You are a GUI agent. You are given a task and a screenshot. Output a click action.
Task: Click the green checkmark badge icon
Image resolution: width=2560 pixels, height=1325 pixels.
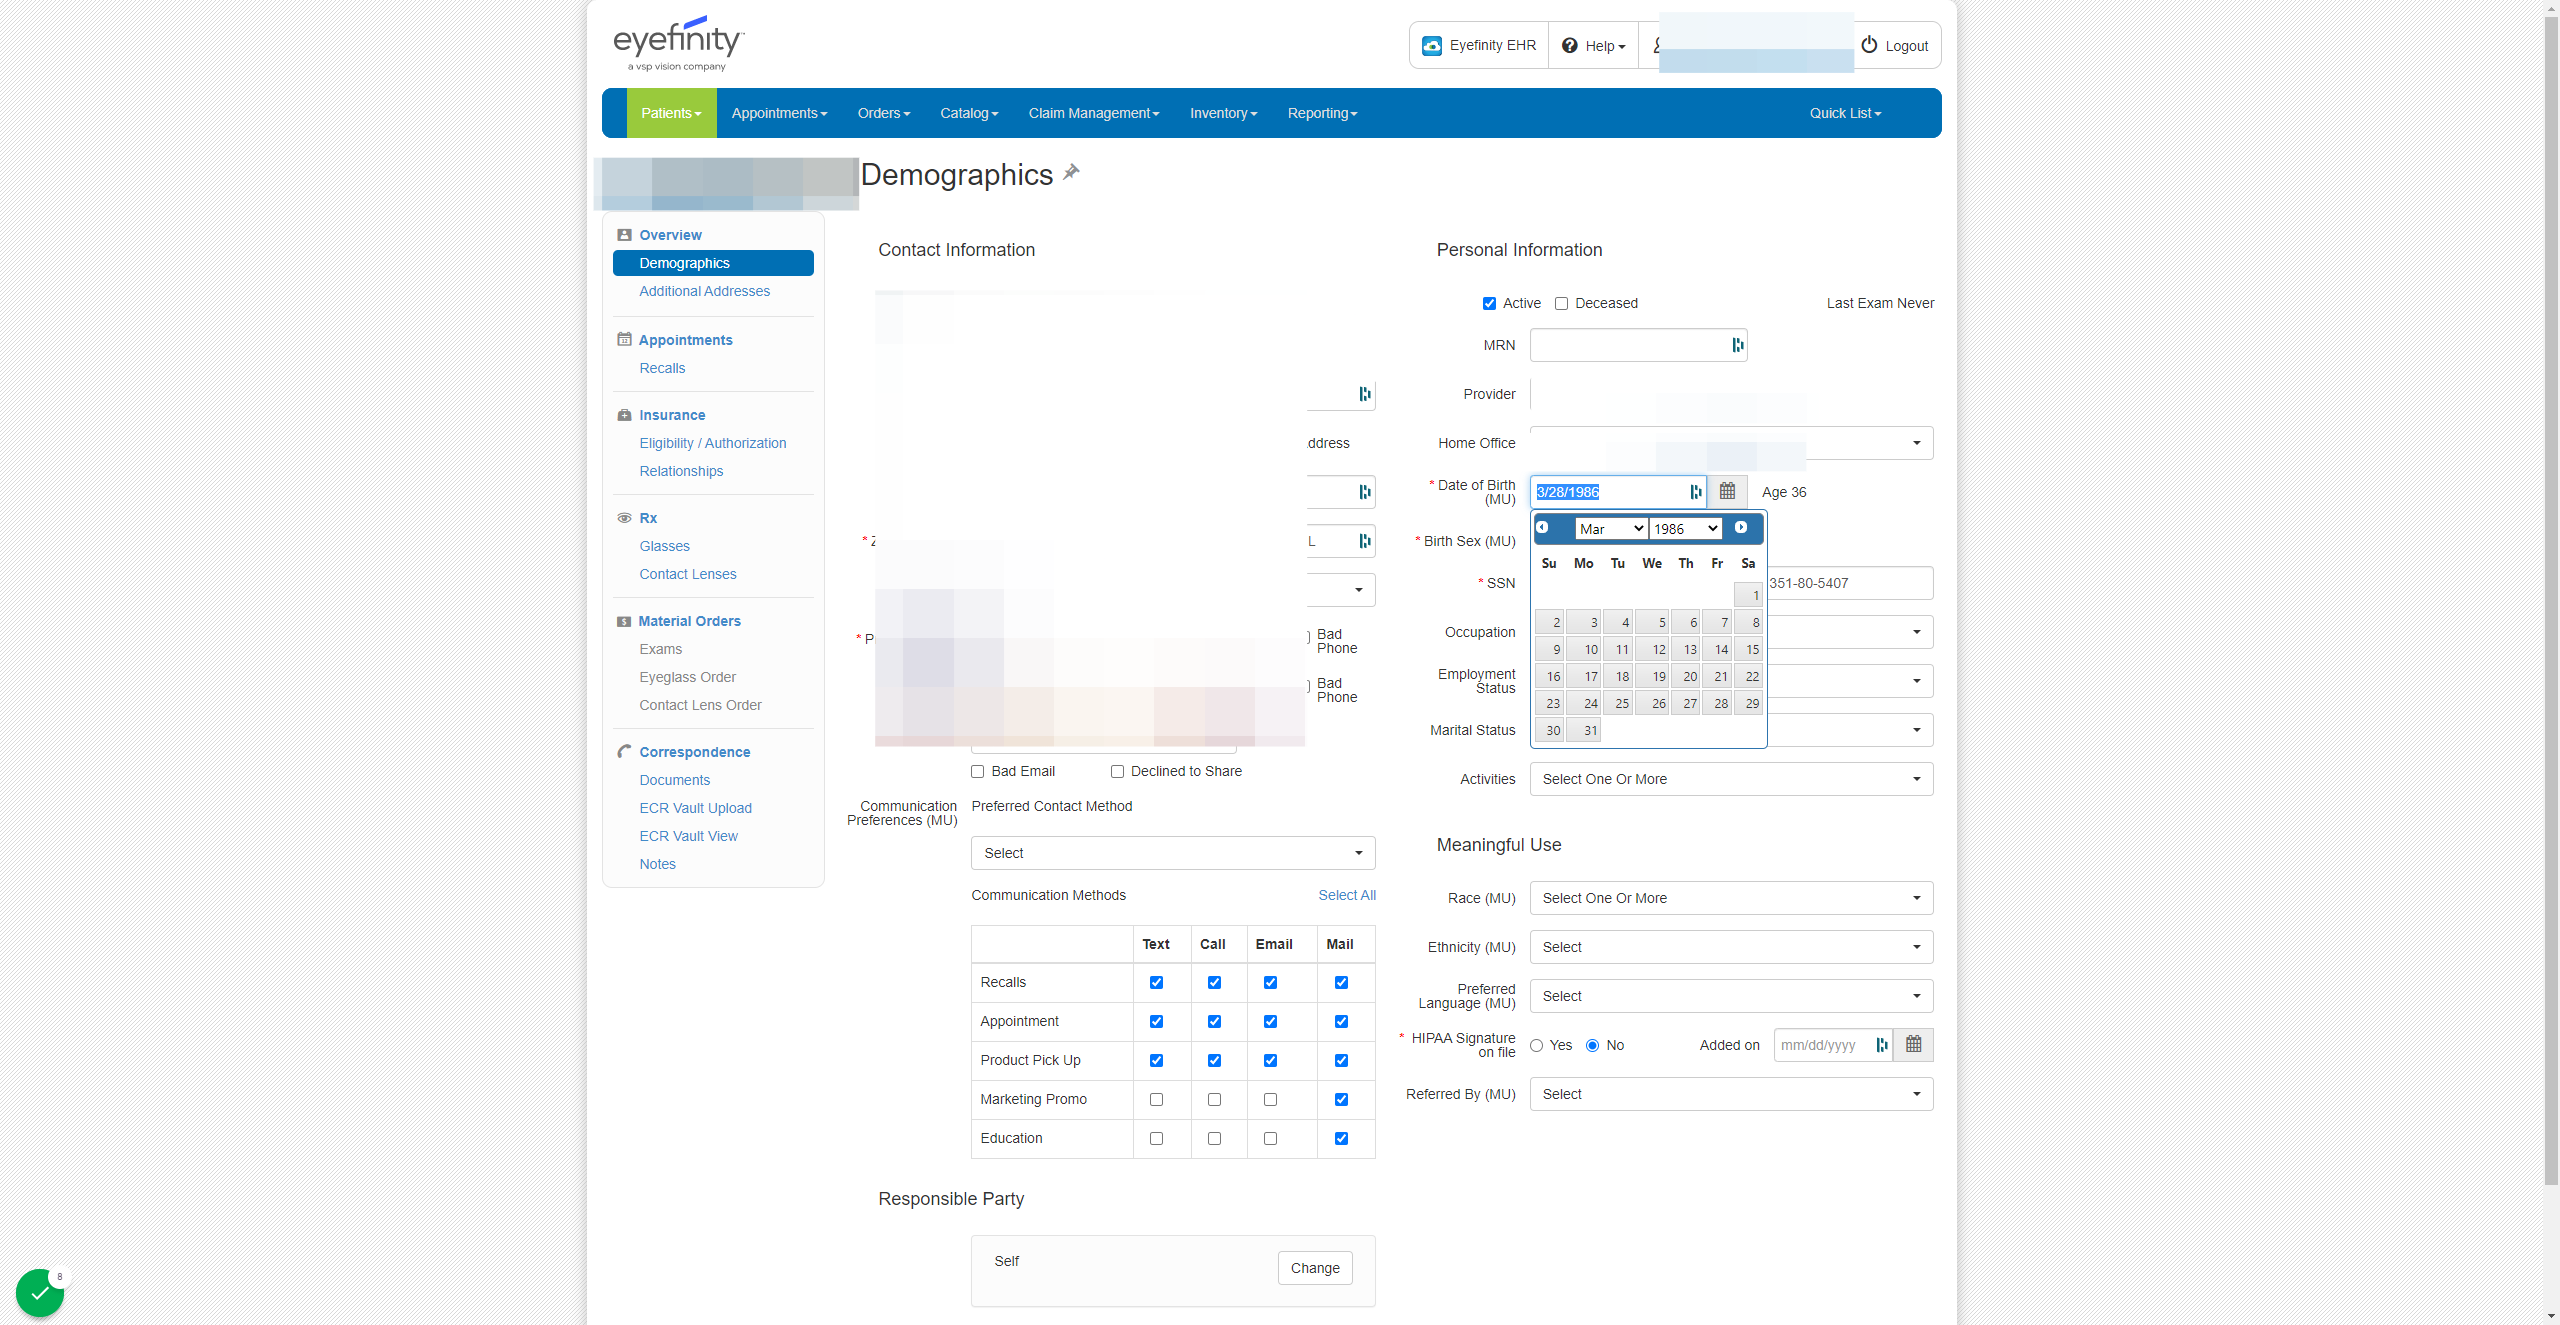click(x=40, y=1293)
